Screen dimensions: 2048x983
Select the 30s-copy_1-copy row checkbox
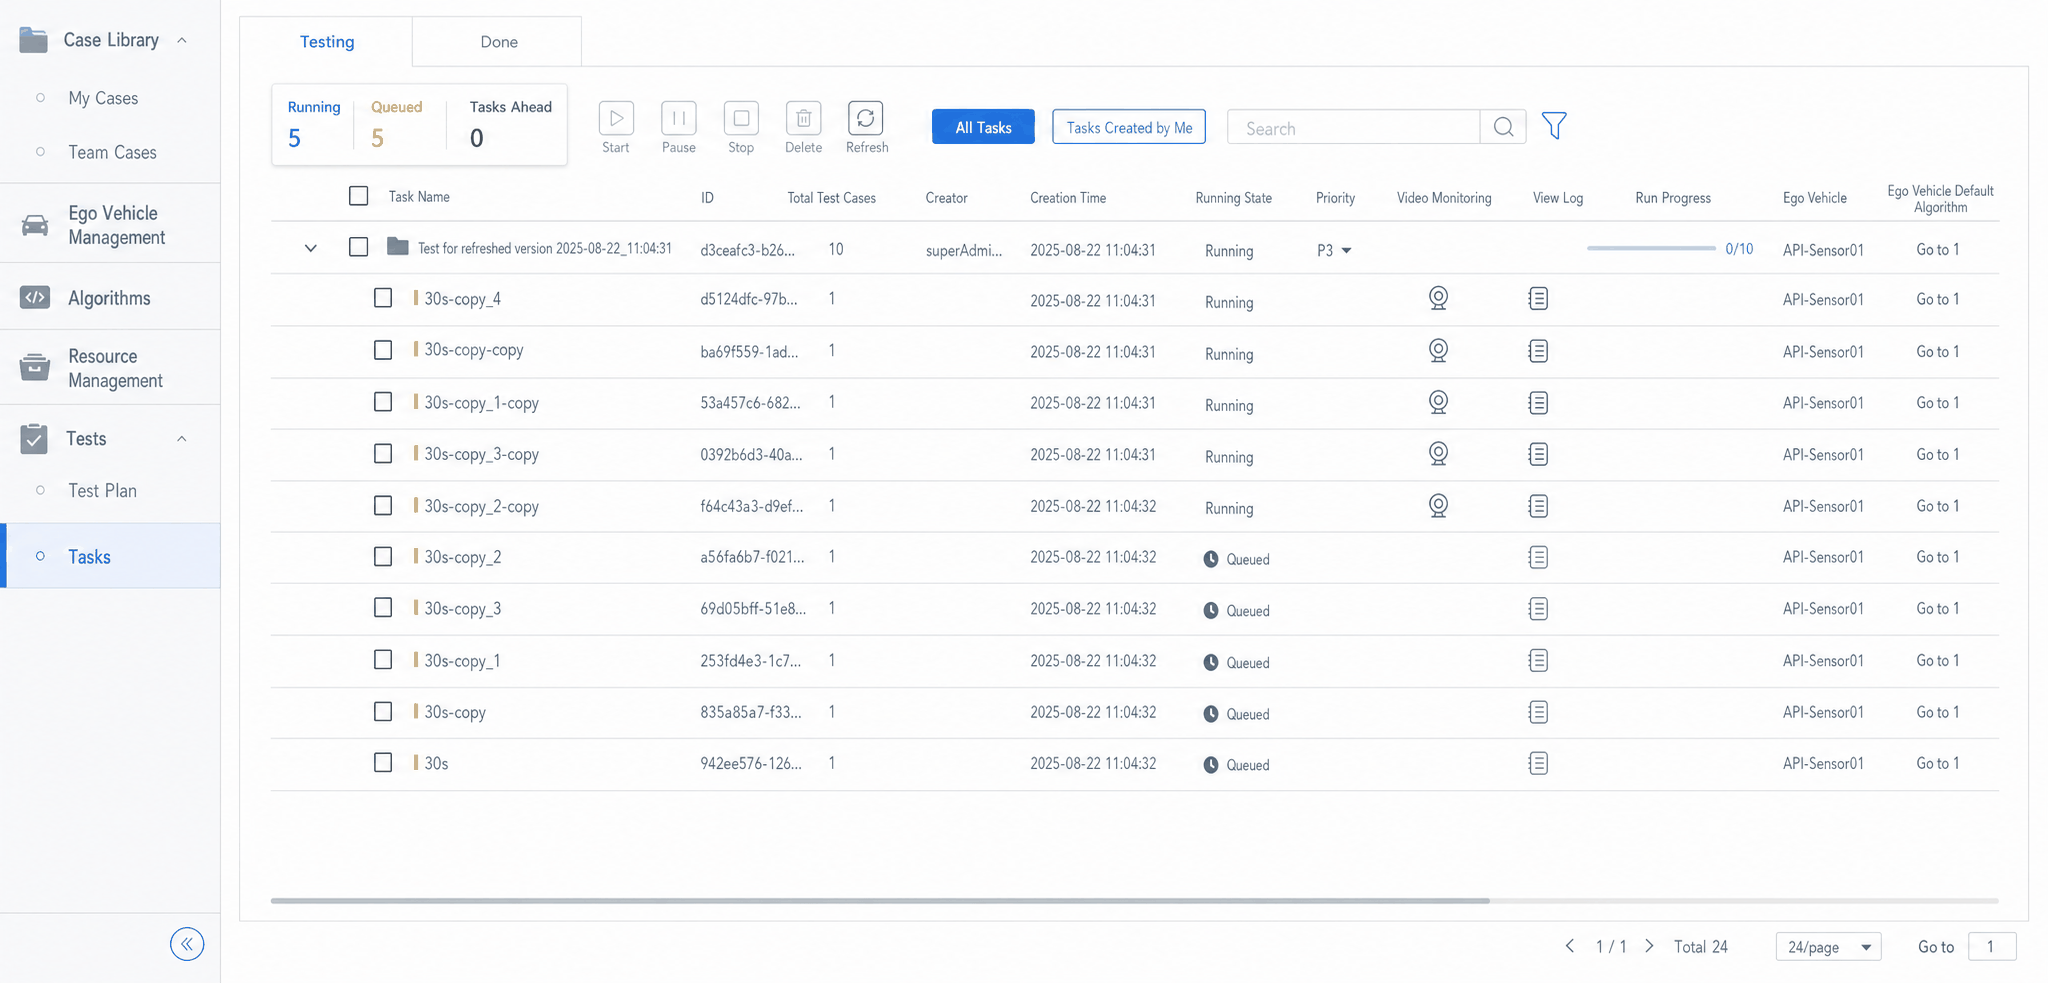click(383, 402)
